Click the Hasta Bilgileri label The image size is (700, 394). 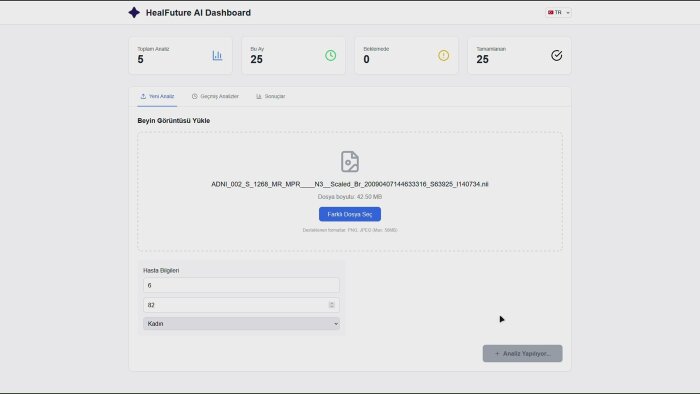pyautogui.click(x=161, y=270)
